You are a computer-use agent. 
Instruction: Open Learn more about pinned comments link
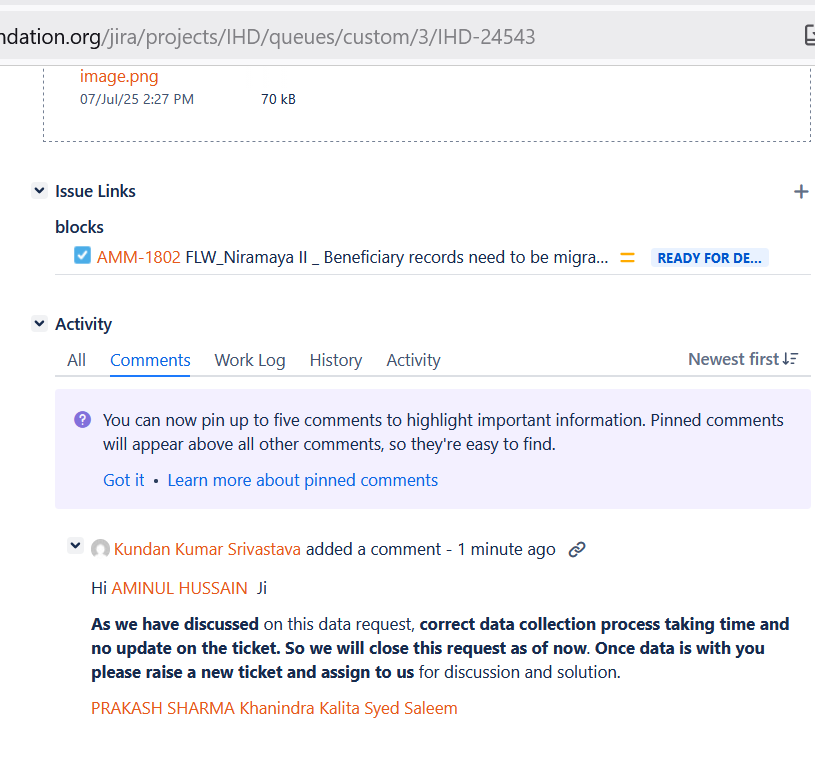pos(302,480)
